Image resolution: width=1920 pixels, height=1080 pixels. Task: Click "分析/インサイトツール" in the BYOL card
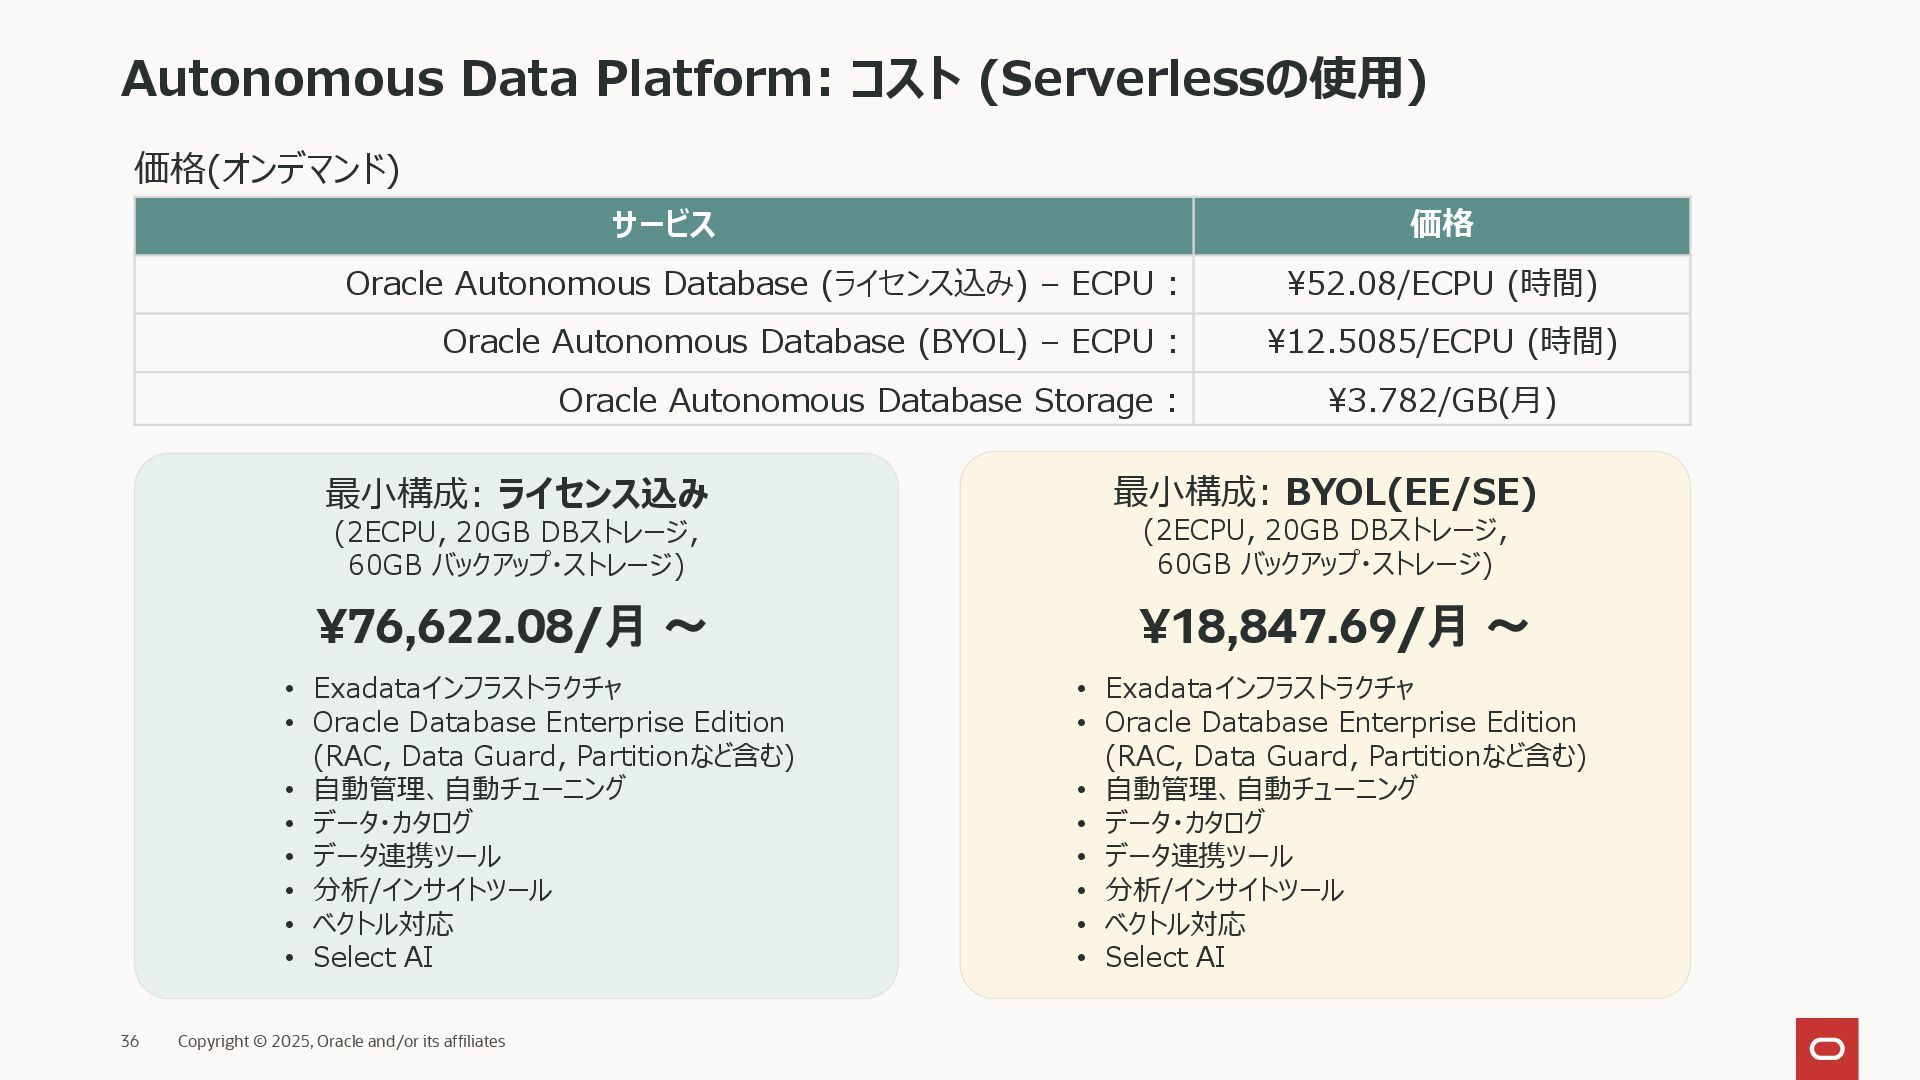click(x=1224, y=890)
